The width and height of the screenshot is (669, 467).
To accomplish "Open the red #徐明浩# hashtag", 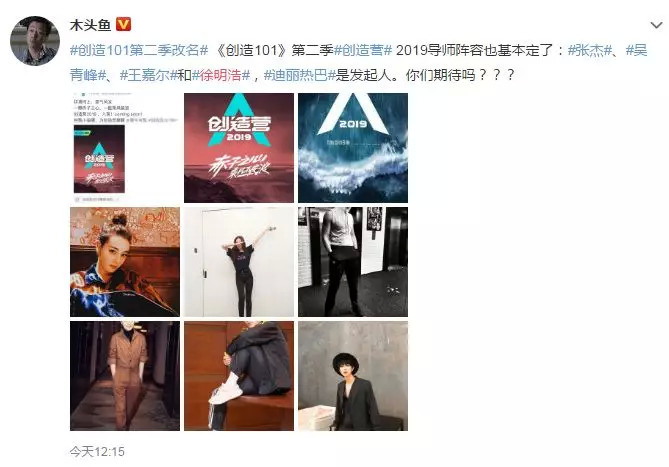I will tap(221, 75).
